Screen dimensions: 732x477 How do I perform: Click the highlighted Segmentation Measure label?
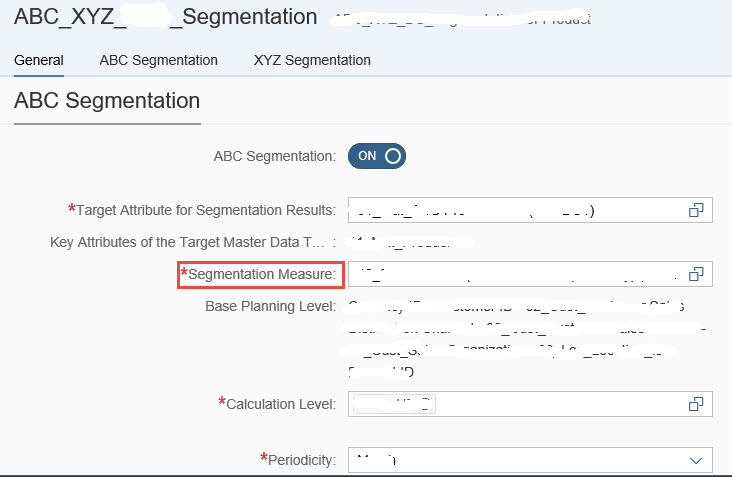(x=261, y=274)
